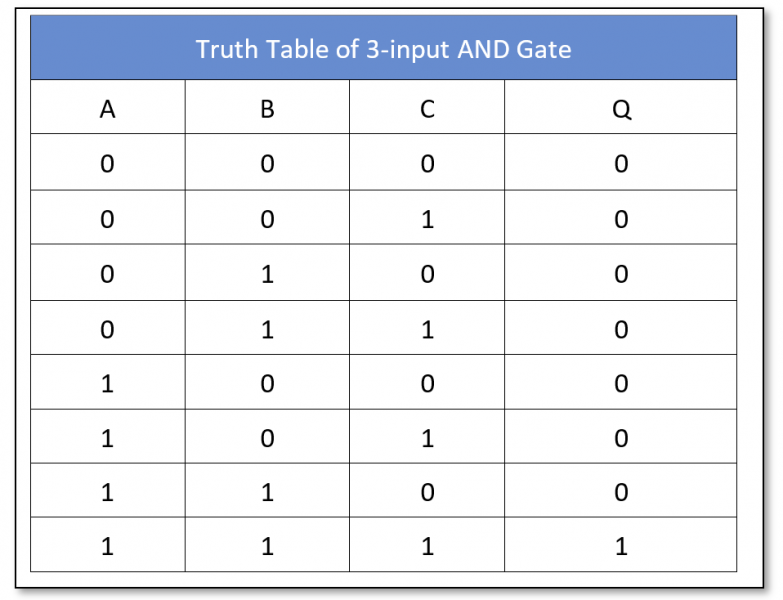Screen dimensions: 783x600
Task: Select column header A
Action: [107, 107]
